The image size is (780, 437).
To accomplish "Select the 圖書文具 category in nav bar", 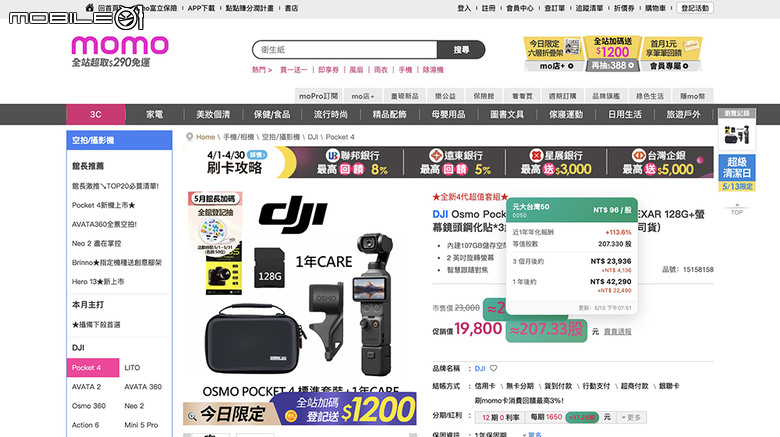I will tap(507, 114).
